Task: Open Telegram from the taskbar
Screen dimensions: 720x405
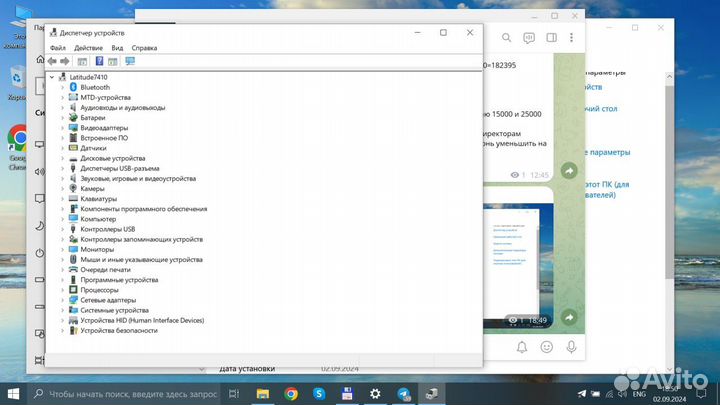Action: pyautogui.click(x=404, y=394)
